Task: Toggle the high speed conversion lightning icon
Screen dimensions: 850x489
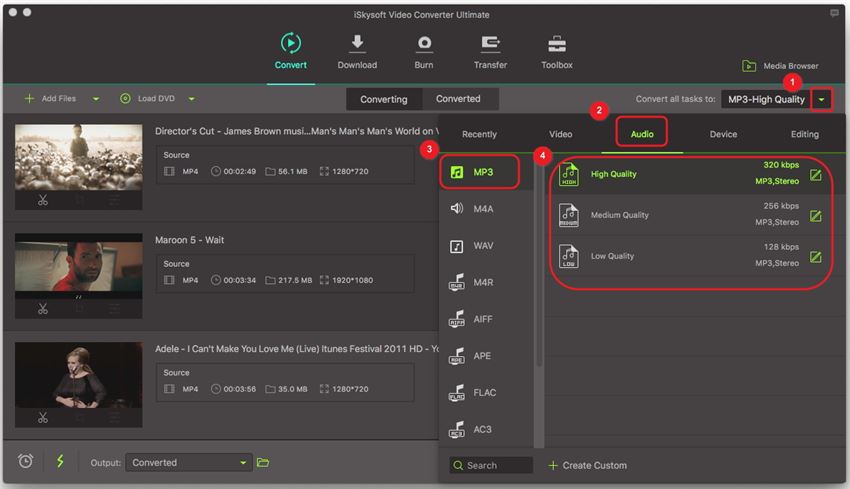Action: [x=60, y=461]
